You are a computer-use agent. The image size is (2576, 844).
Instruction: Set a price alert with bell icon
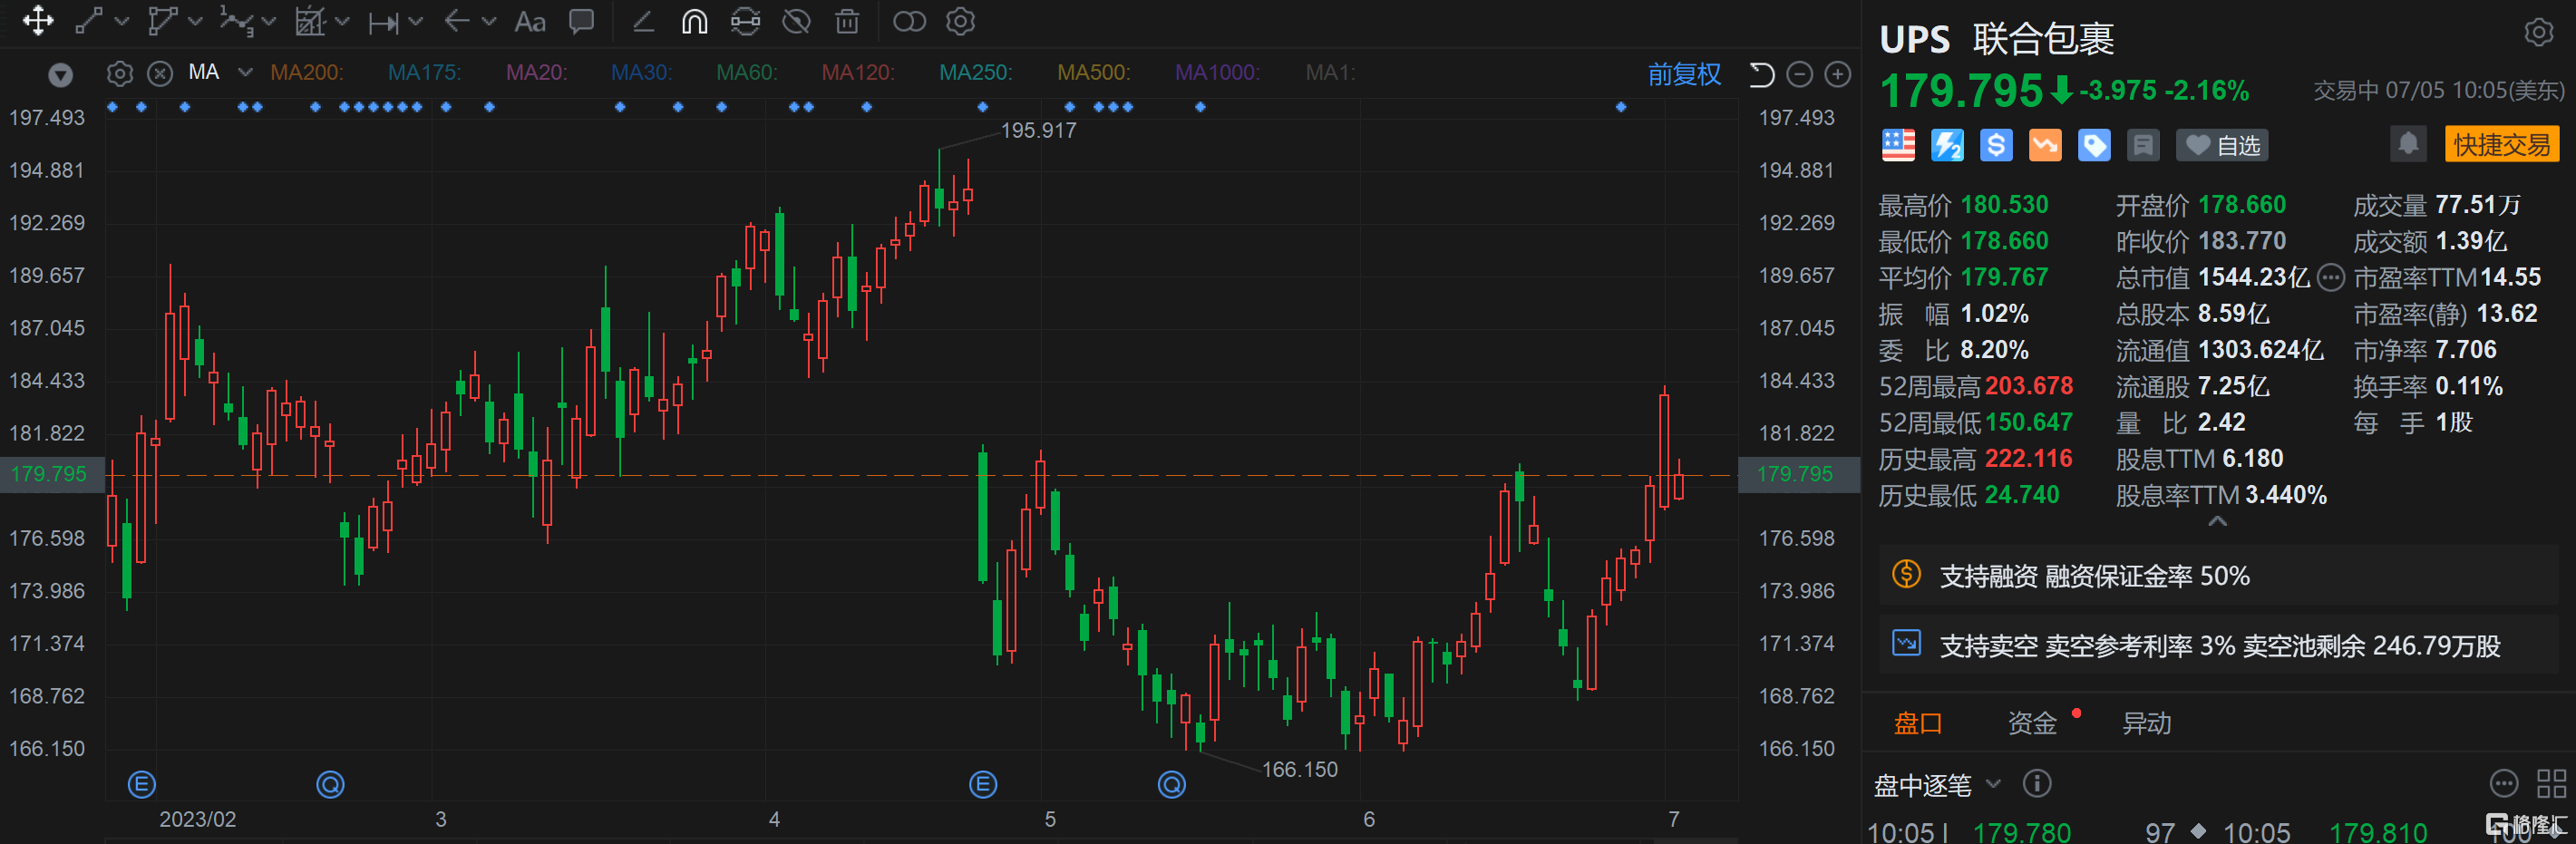tap(2409, 144)
